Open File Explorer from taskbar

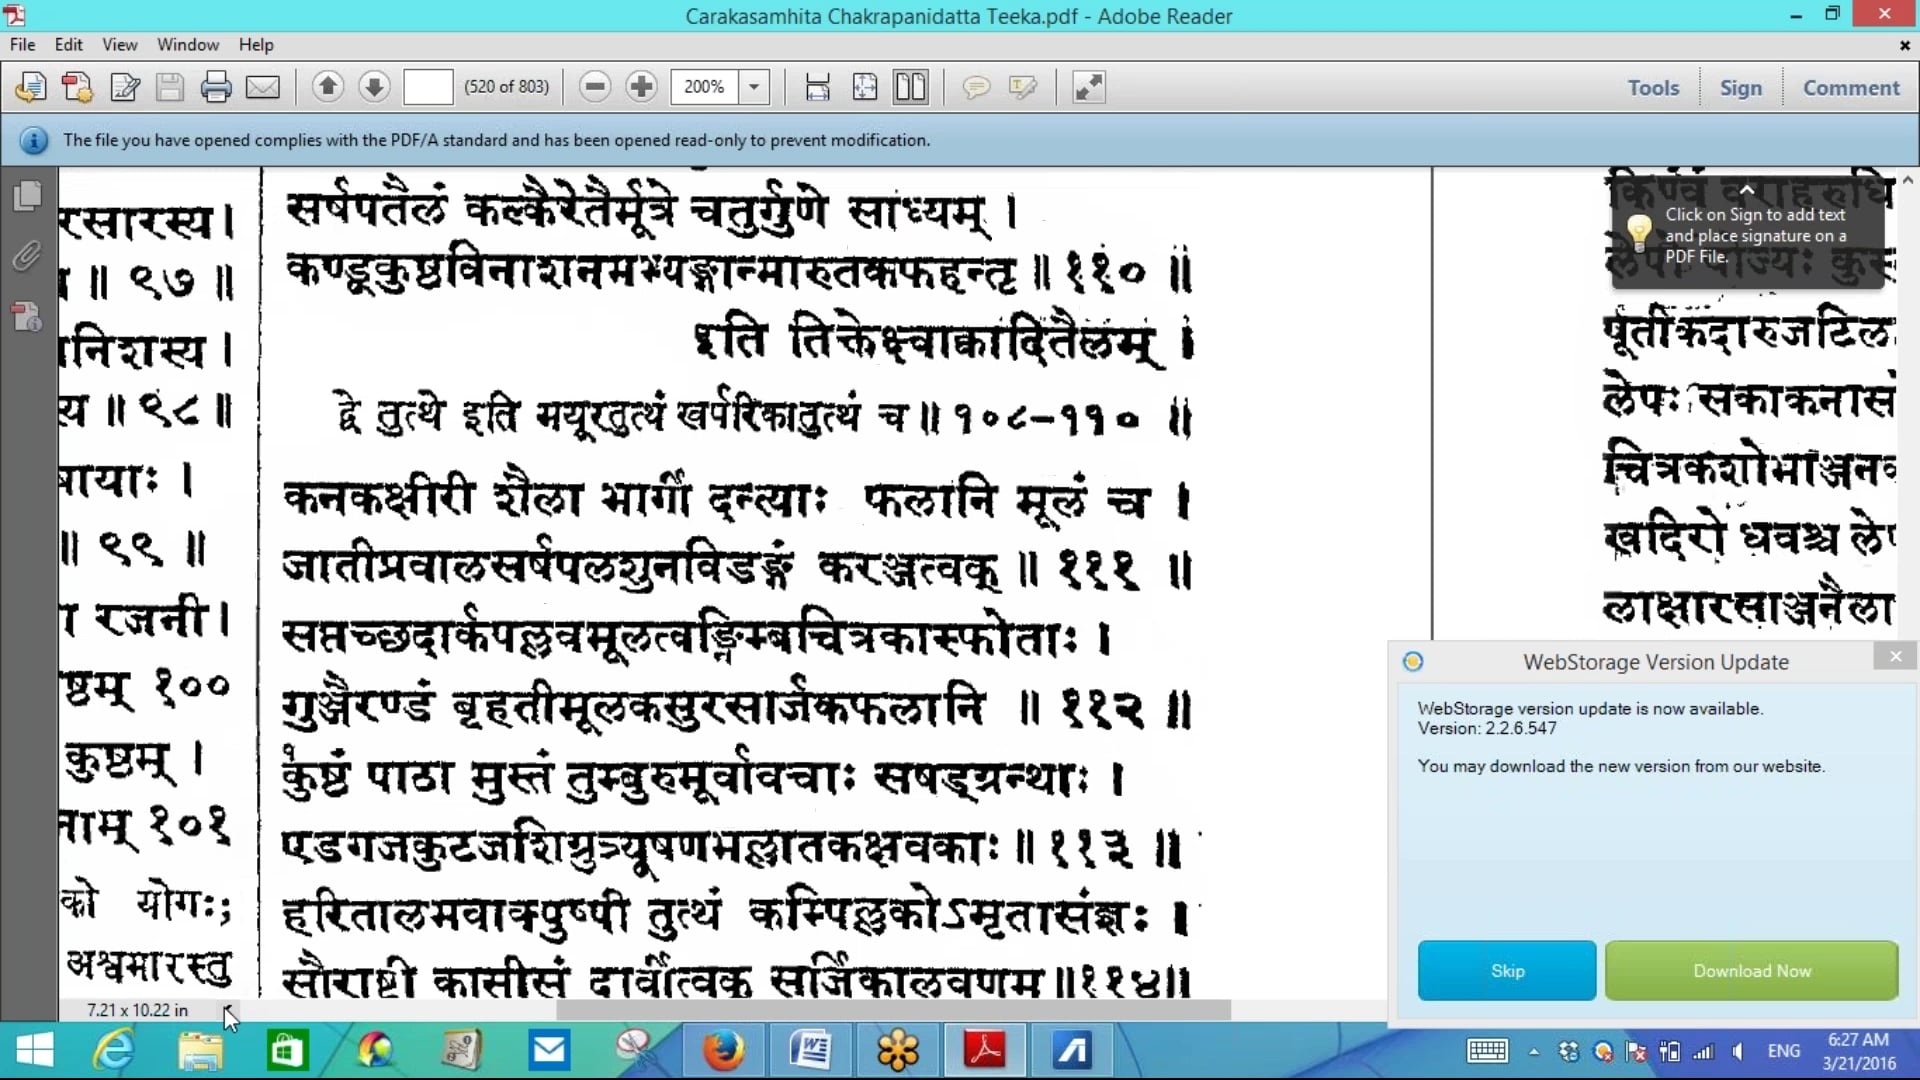tap(200, 1050)
